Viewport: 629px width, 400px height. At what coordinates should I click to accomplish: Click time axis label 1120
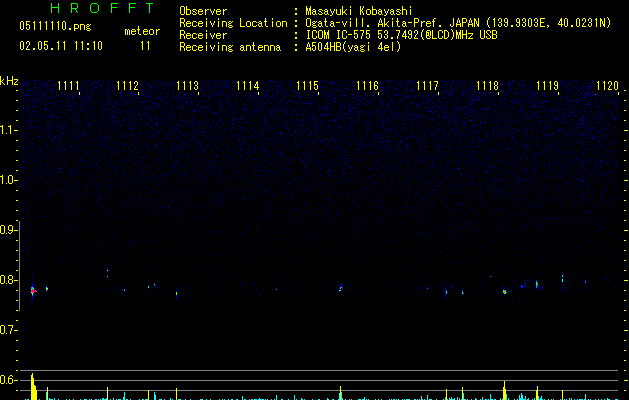click(x=607, y=86)
